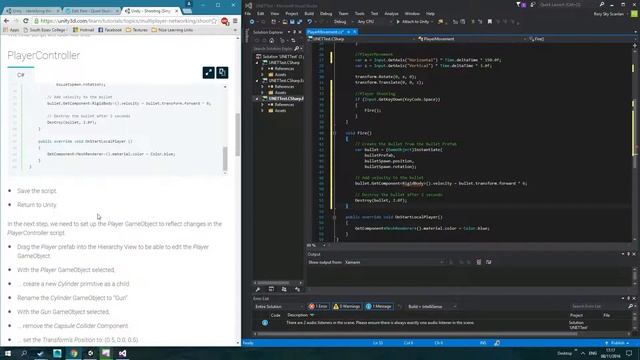Click the browser Back arrow in Chrome
Viewport: 640px width, 360px height.
[7, 21]
